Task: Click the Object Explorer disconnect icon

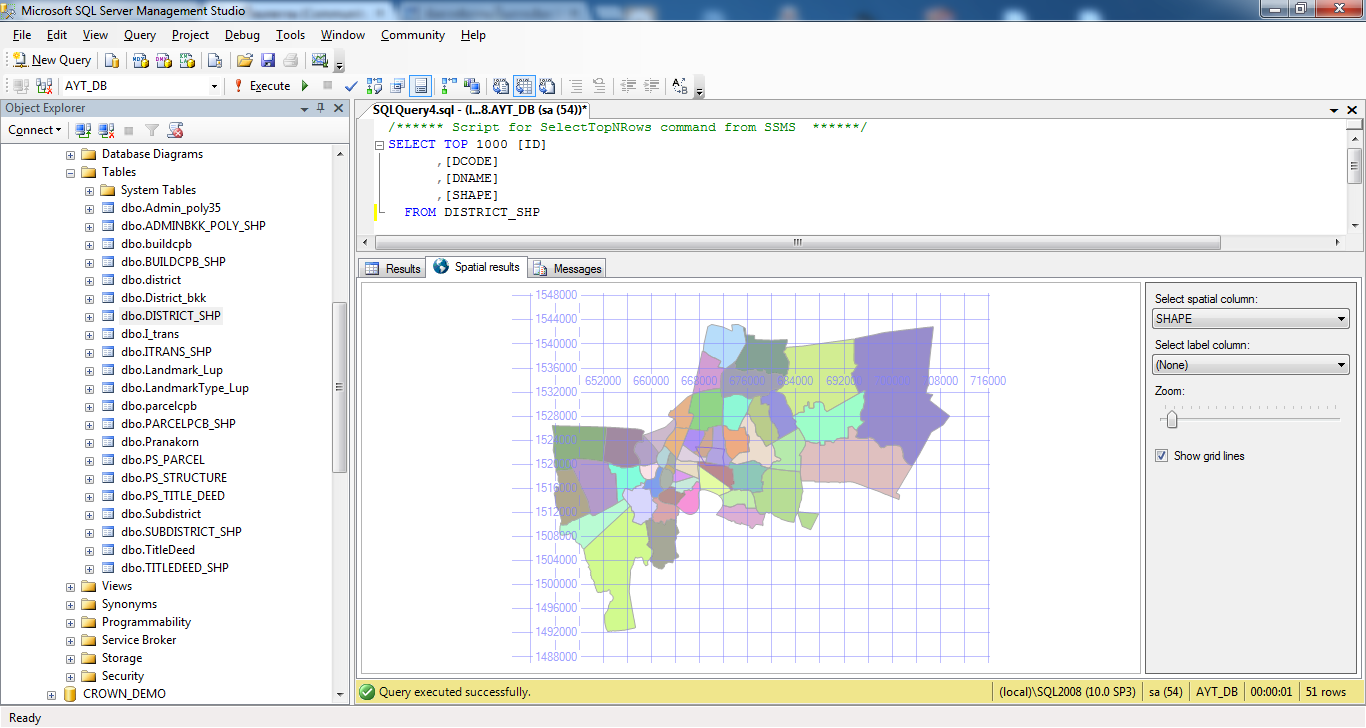Action: (106, 130)
